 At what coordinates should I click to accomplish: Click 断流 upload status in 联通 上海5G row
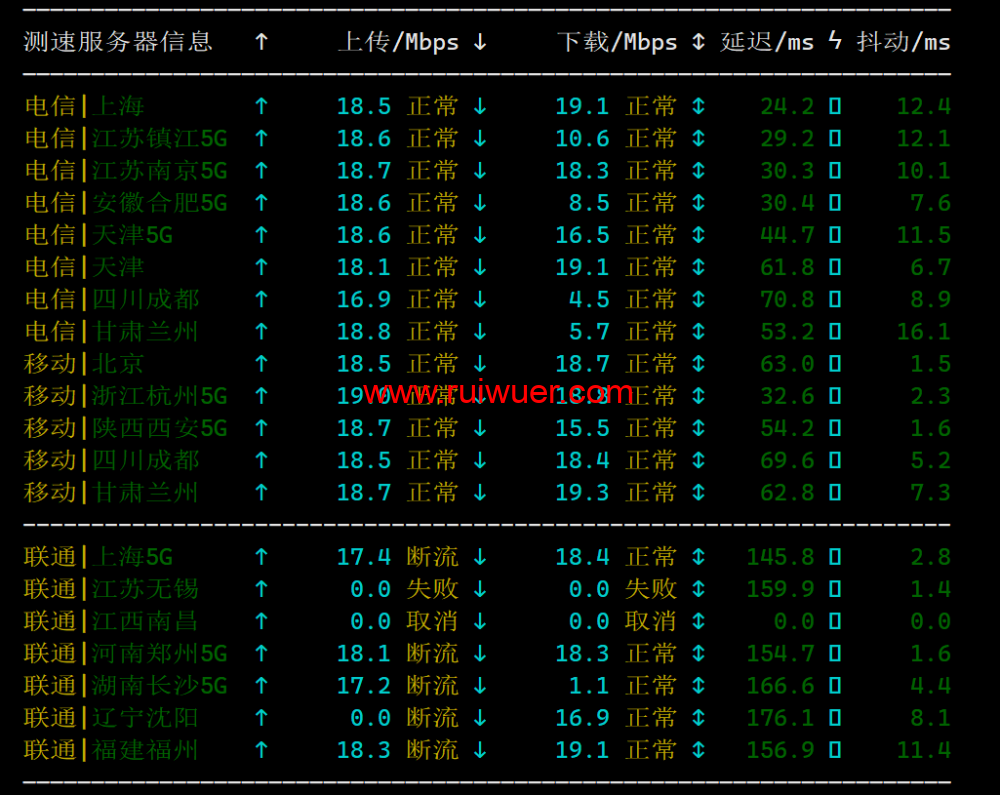click(x=432, y=557)
